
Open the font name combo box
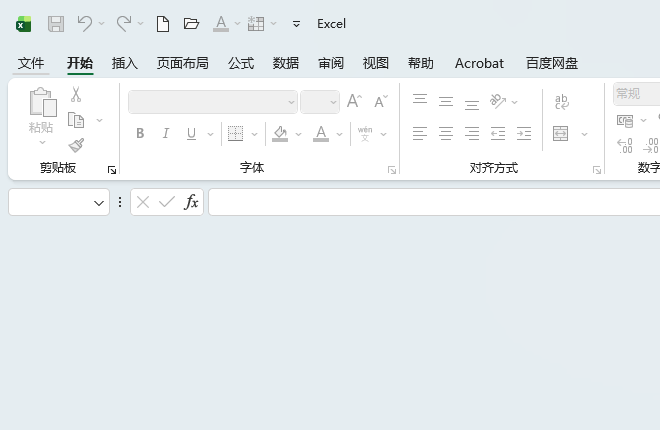click(213, 102)
